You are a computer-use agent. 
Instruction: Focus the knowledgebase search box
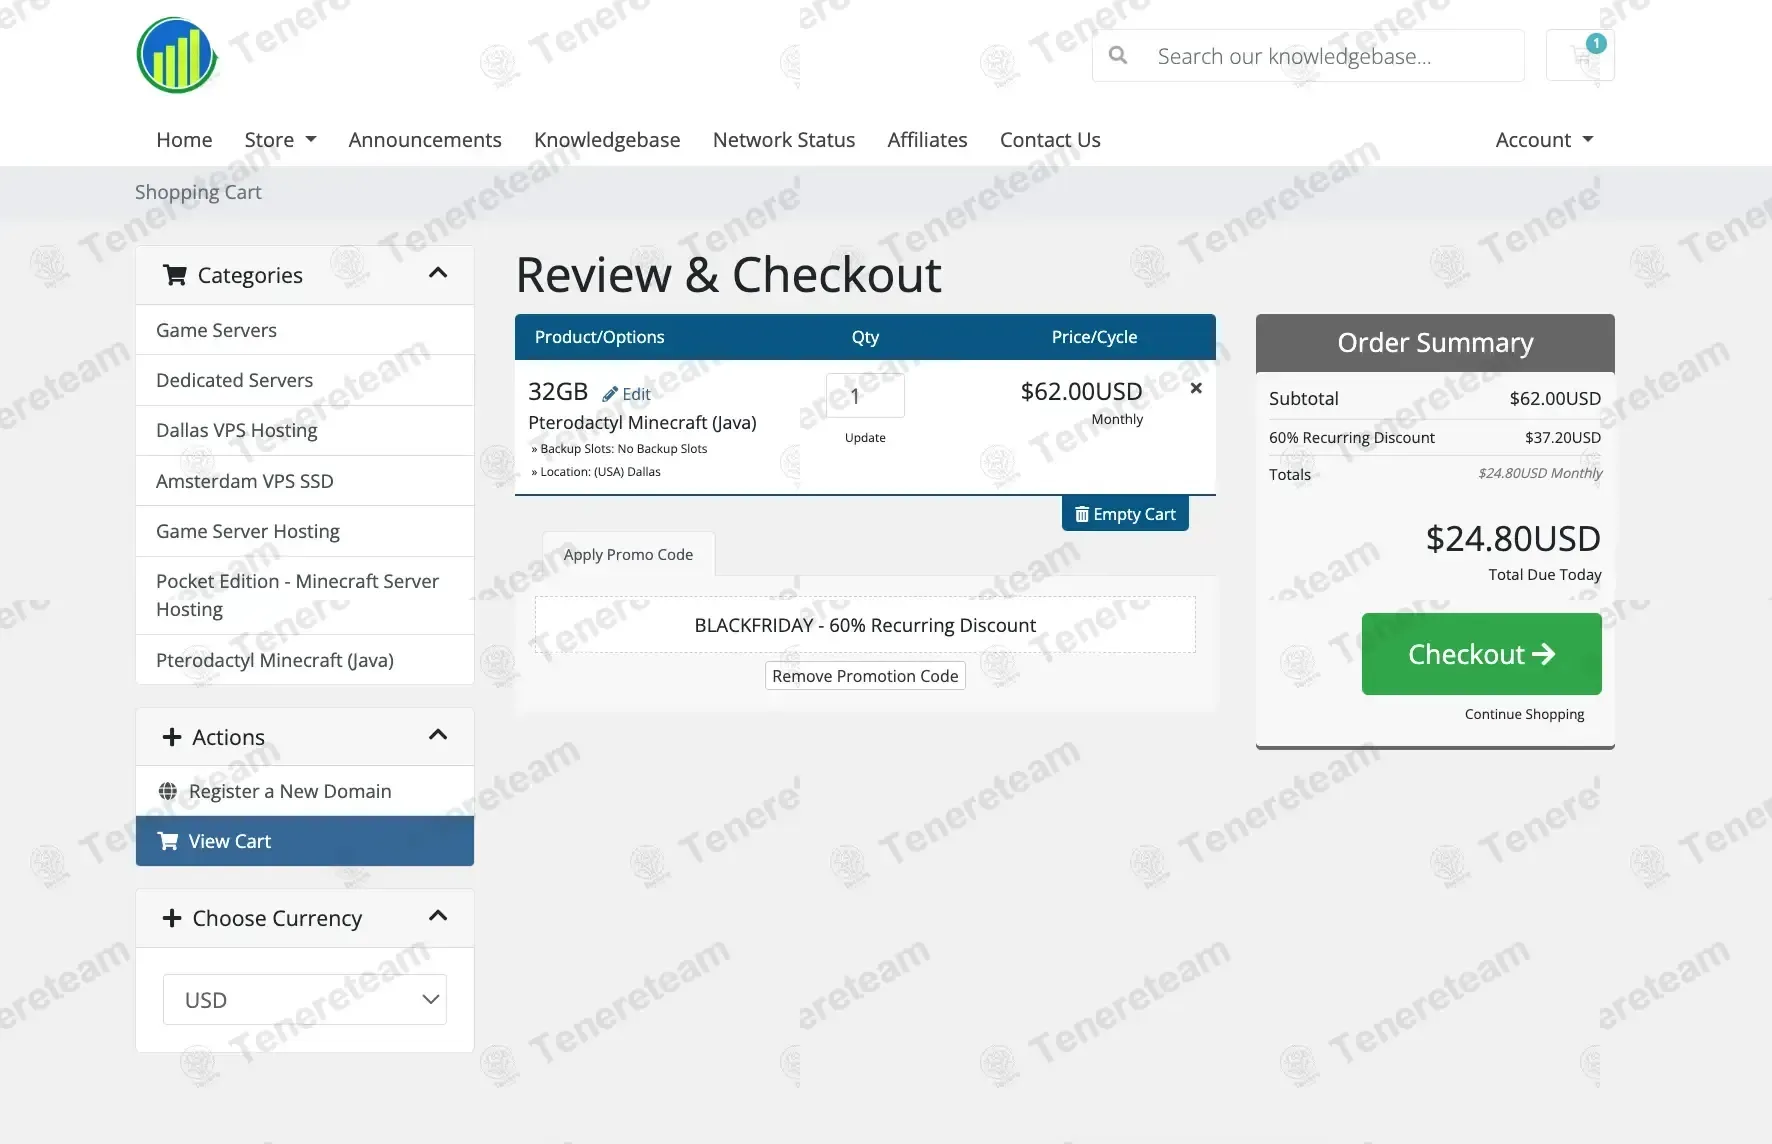tap(1308, 55)
